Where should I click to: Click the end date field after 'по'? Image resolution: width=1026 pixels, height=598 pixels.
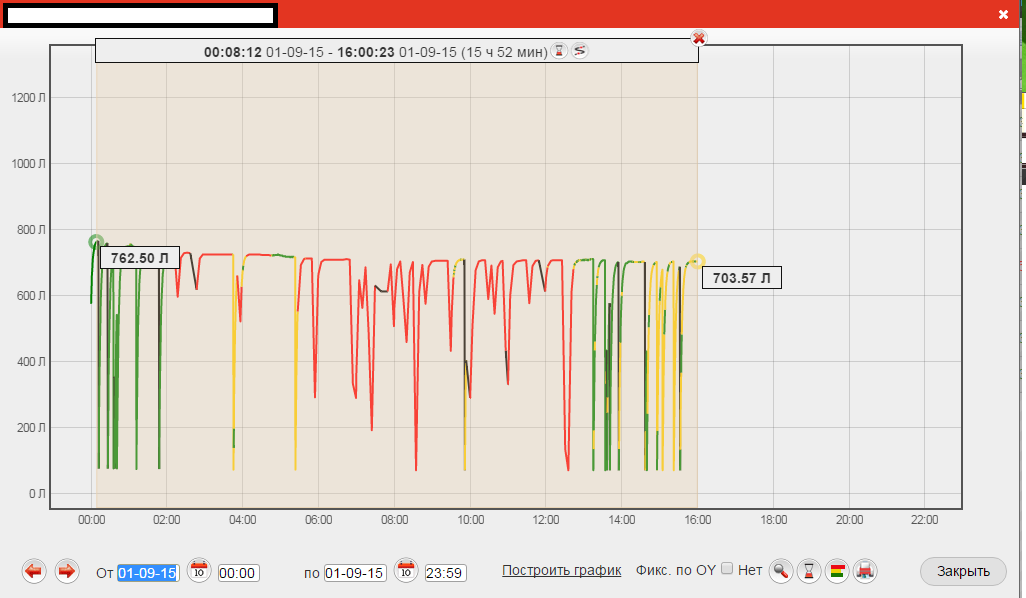pos(355,573)
